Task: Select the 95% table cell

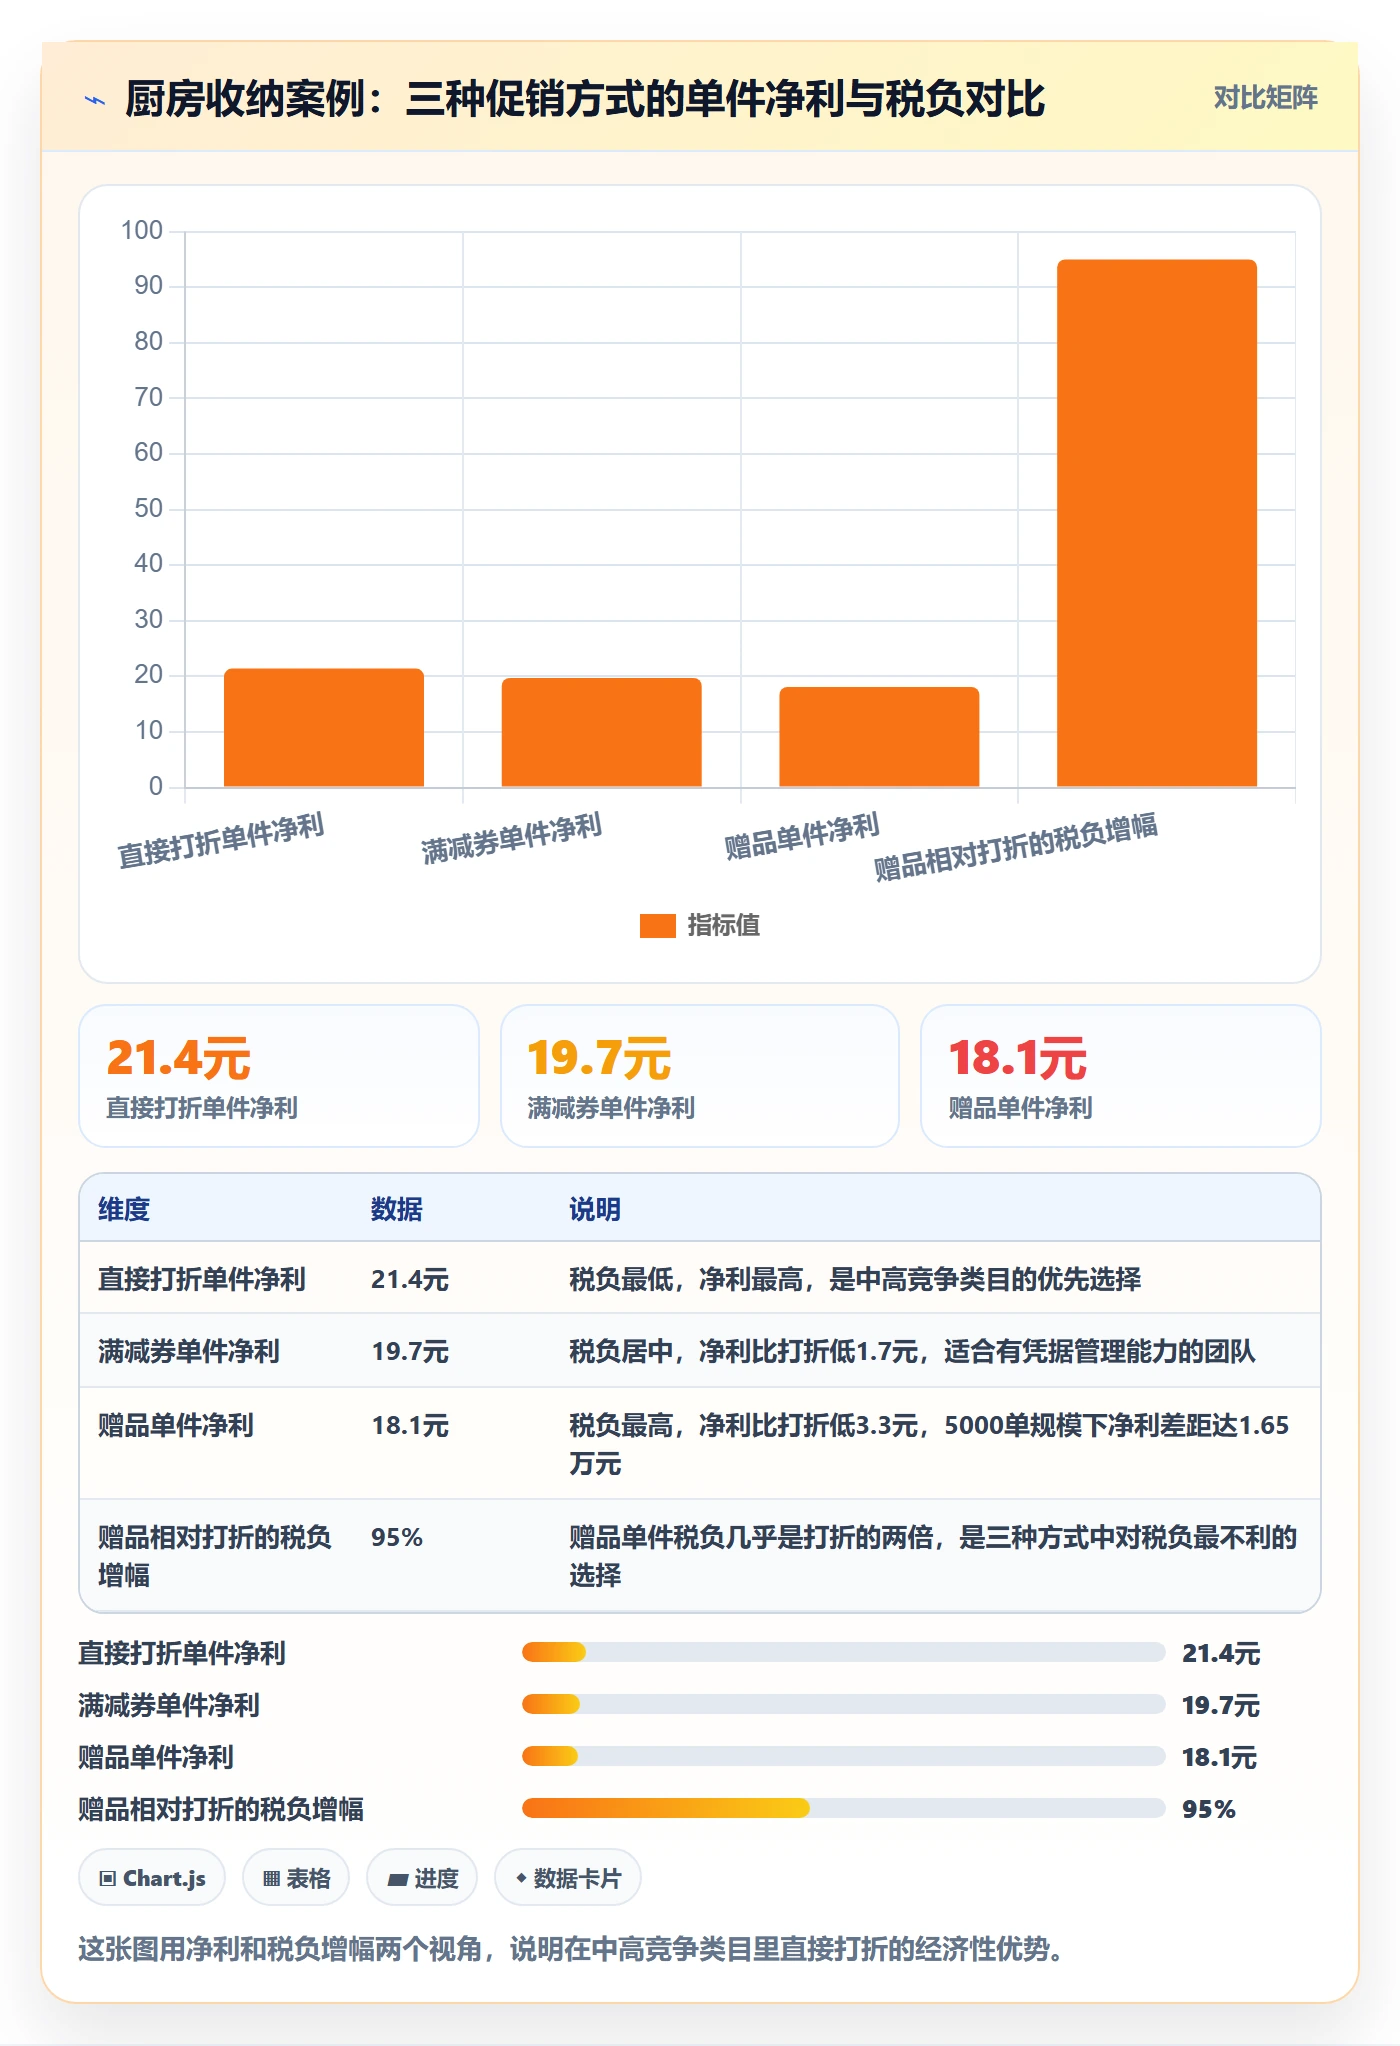Action: tap(397, 1538)
